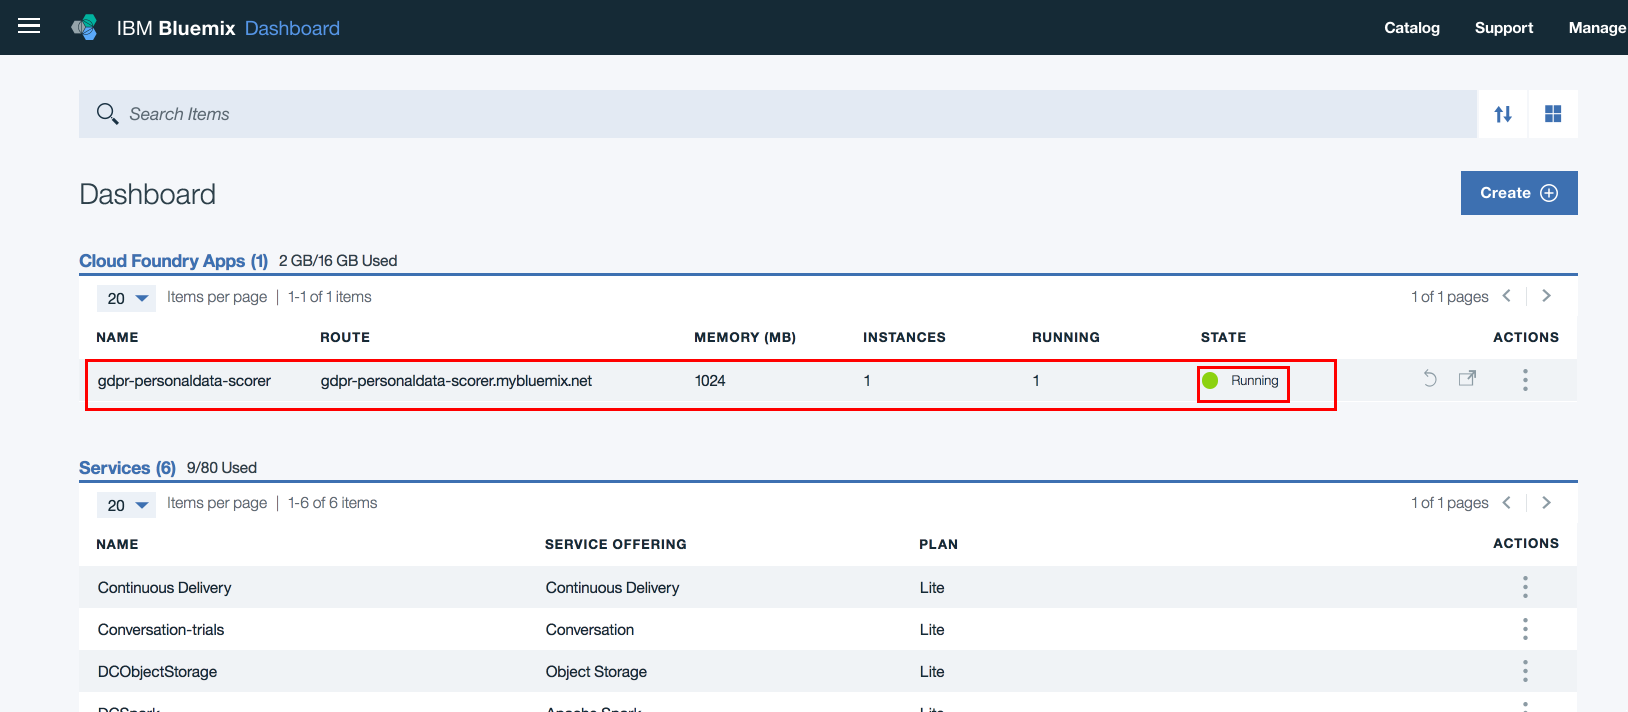Click 9/80 Used text

222,468
